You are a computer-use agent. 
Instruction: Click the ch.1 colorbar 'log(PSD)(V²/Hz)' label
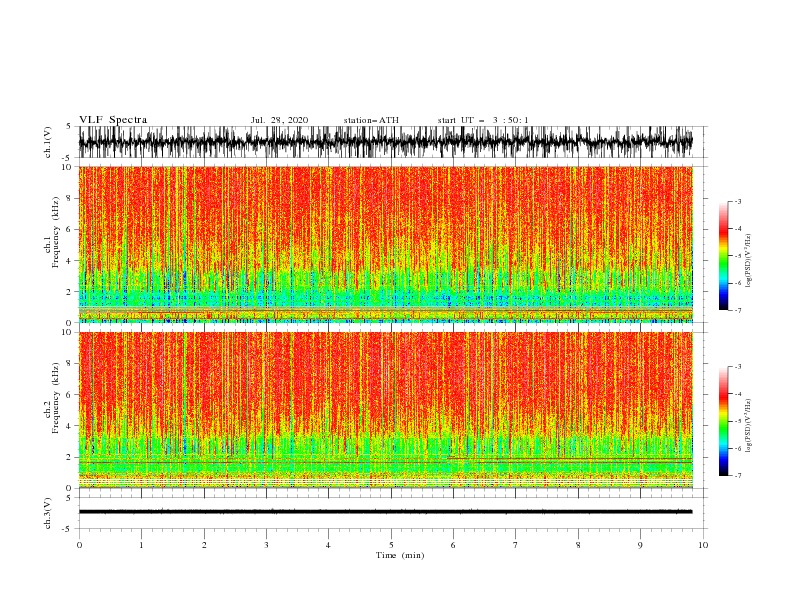(749, 261)
